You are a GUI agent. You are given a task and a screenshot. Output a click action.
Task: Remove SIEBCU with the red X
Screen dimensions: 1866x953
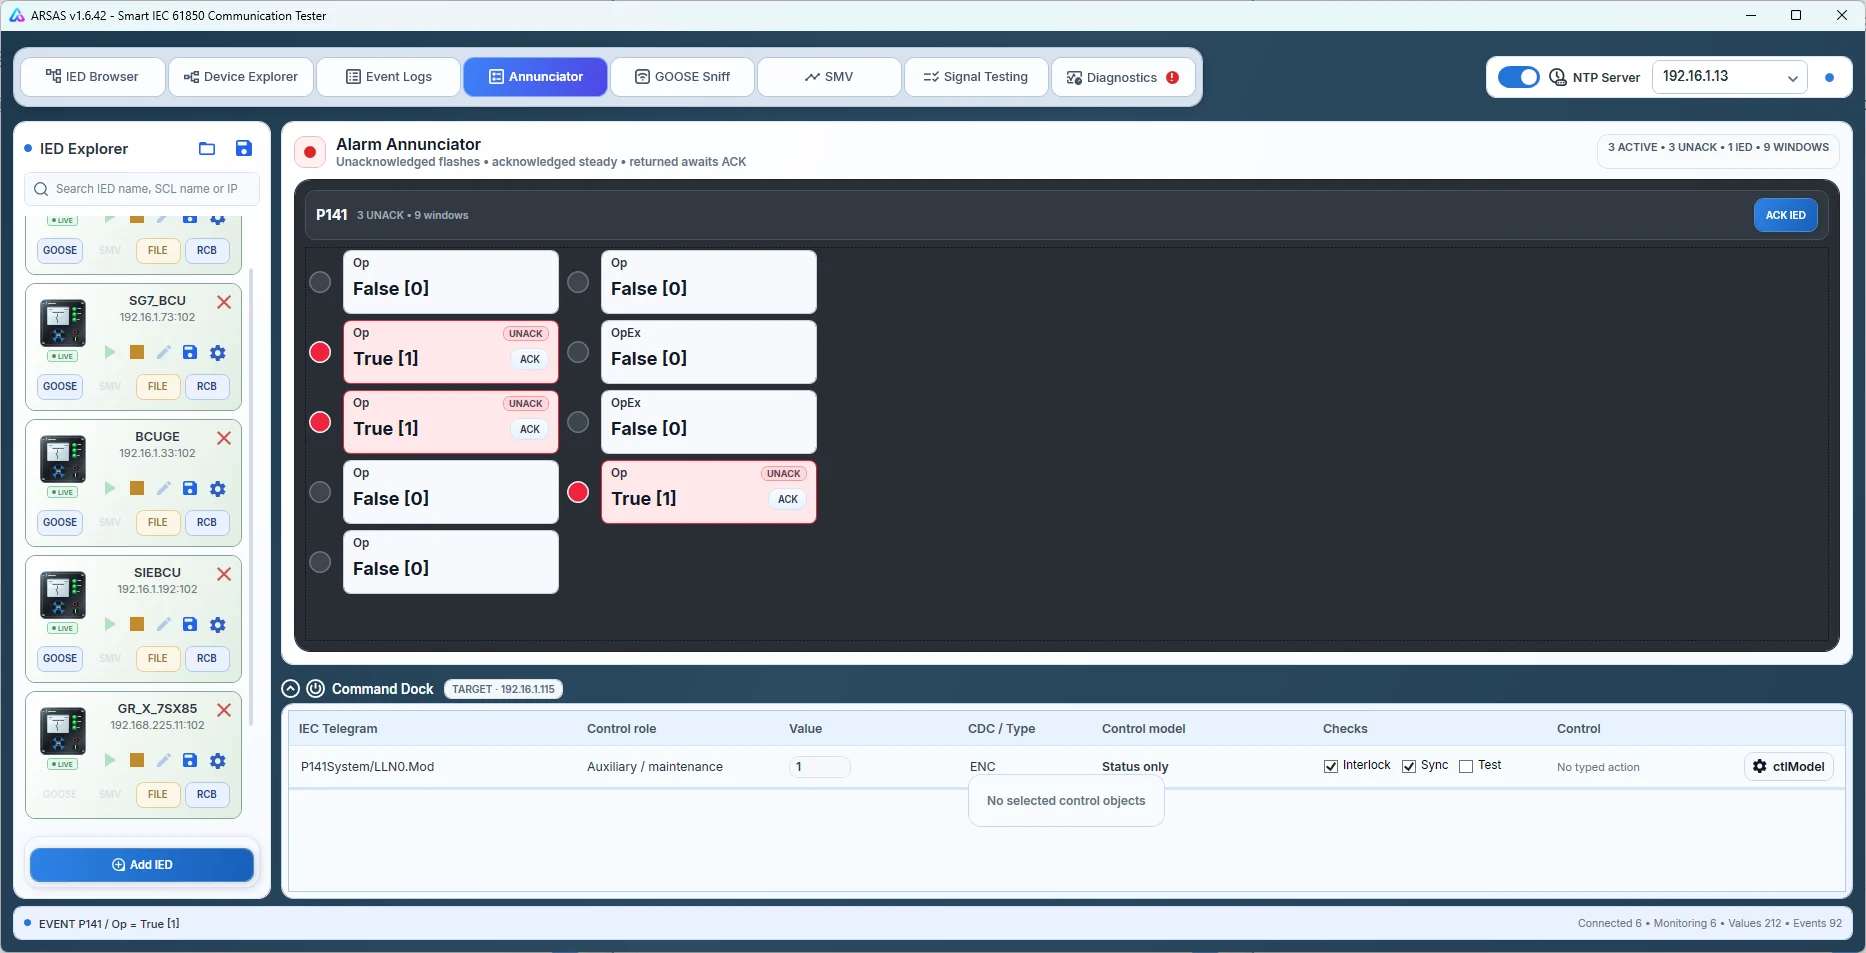pyautogui.click(x=224, y=574)
